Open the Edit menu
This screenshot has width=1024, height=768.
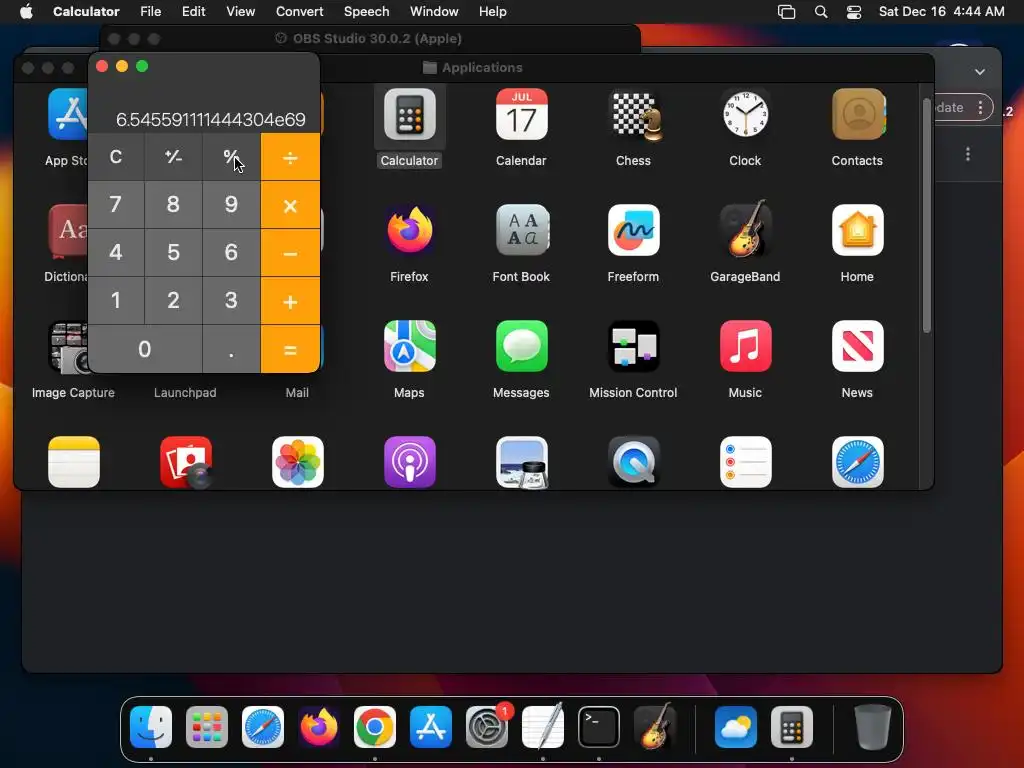(x=193, y=12)
